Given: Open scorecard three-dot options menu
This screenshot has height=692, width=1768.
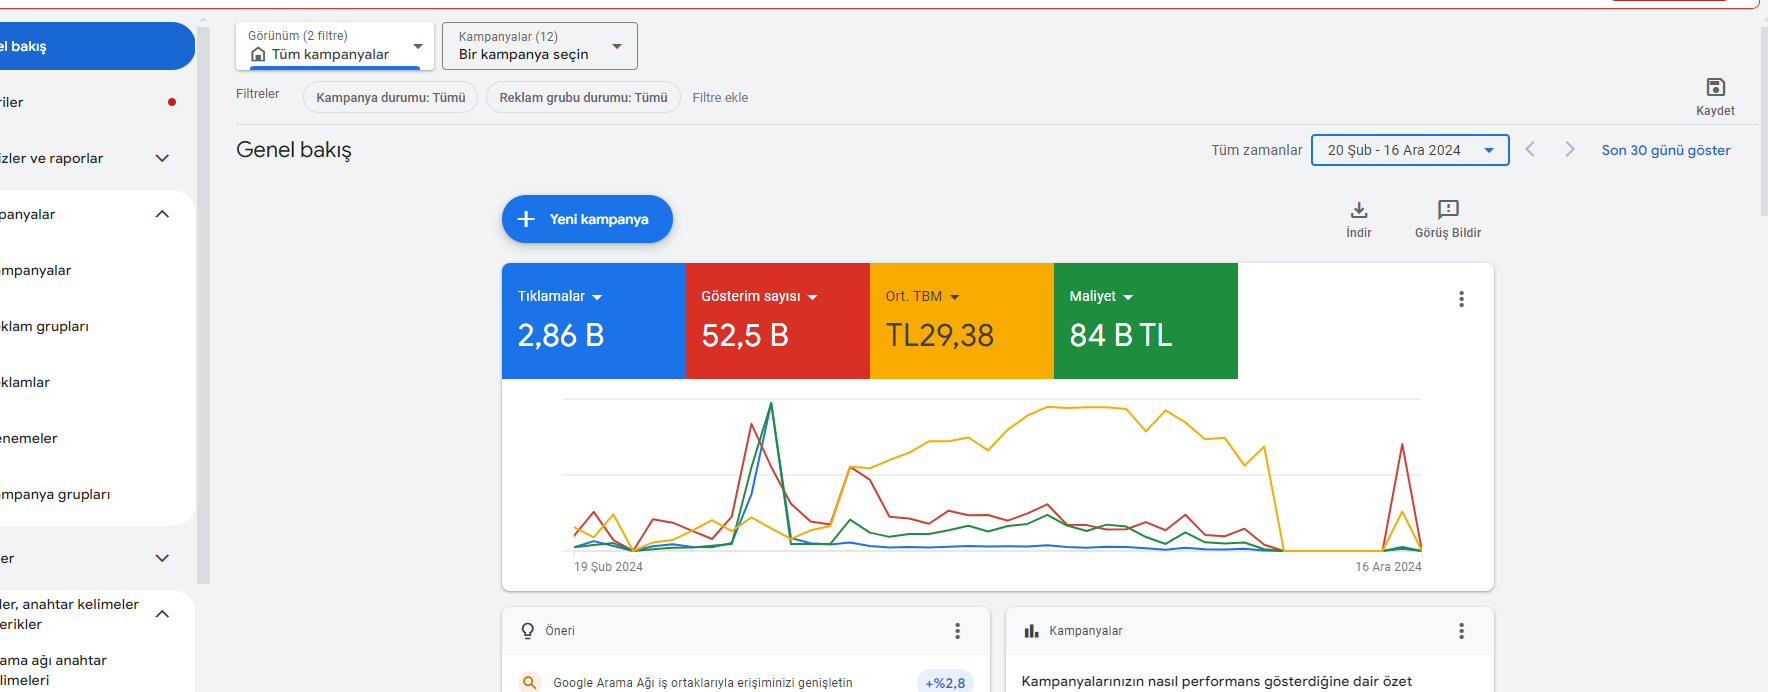Looking at the screenshot, I should click(1461, 299).
